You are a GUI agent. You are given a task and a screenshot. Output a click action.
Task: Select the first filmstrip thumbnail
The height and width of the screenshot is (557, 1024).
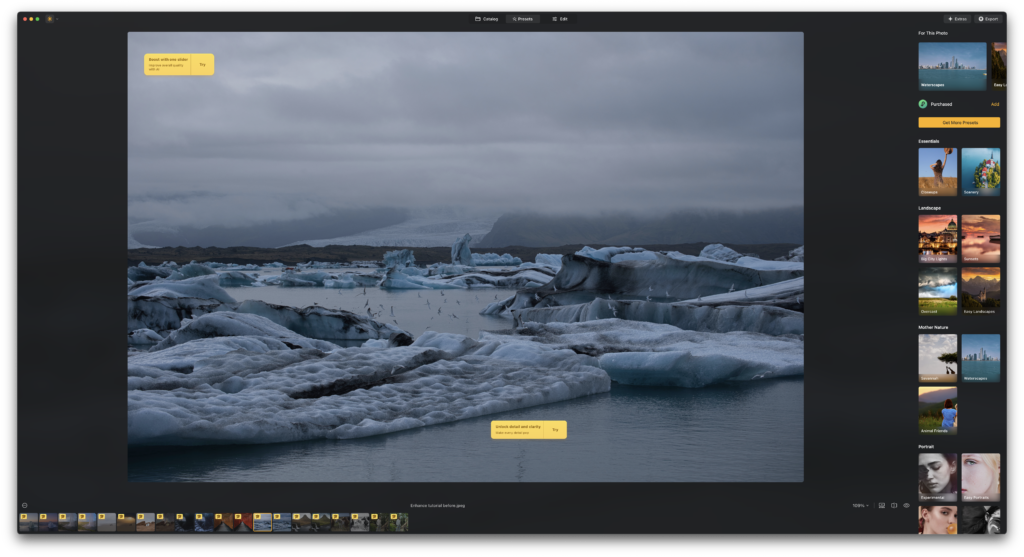click(x=28, y=522)
